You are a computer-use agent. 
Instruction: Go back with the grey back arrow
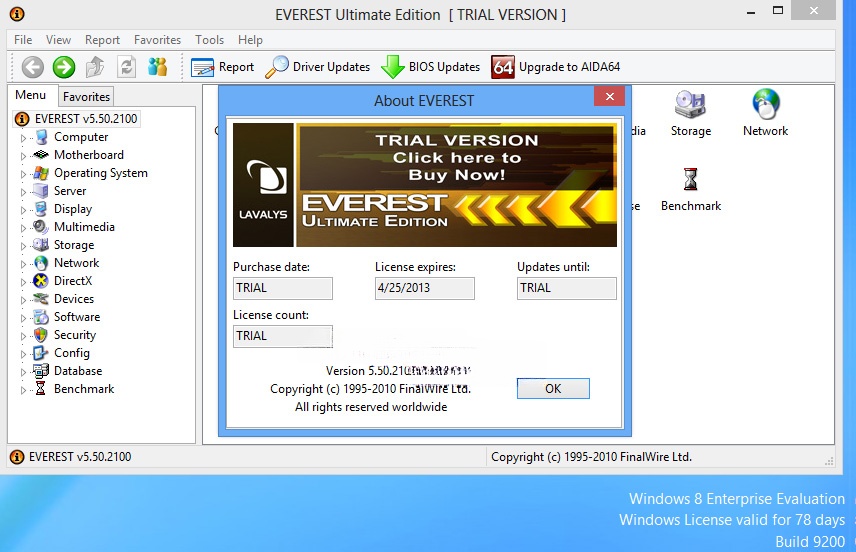point(33,67)
